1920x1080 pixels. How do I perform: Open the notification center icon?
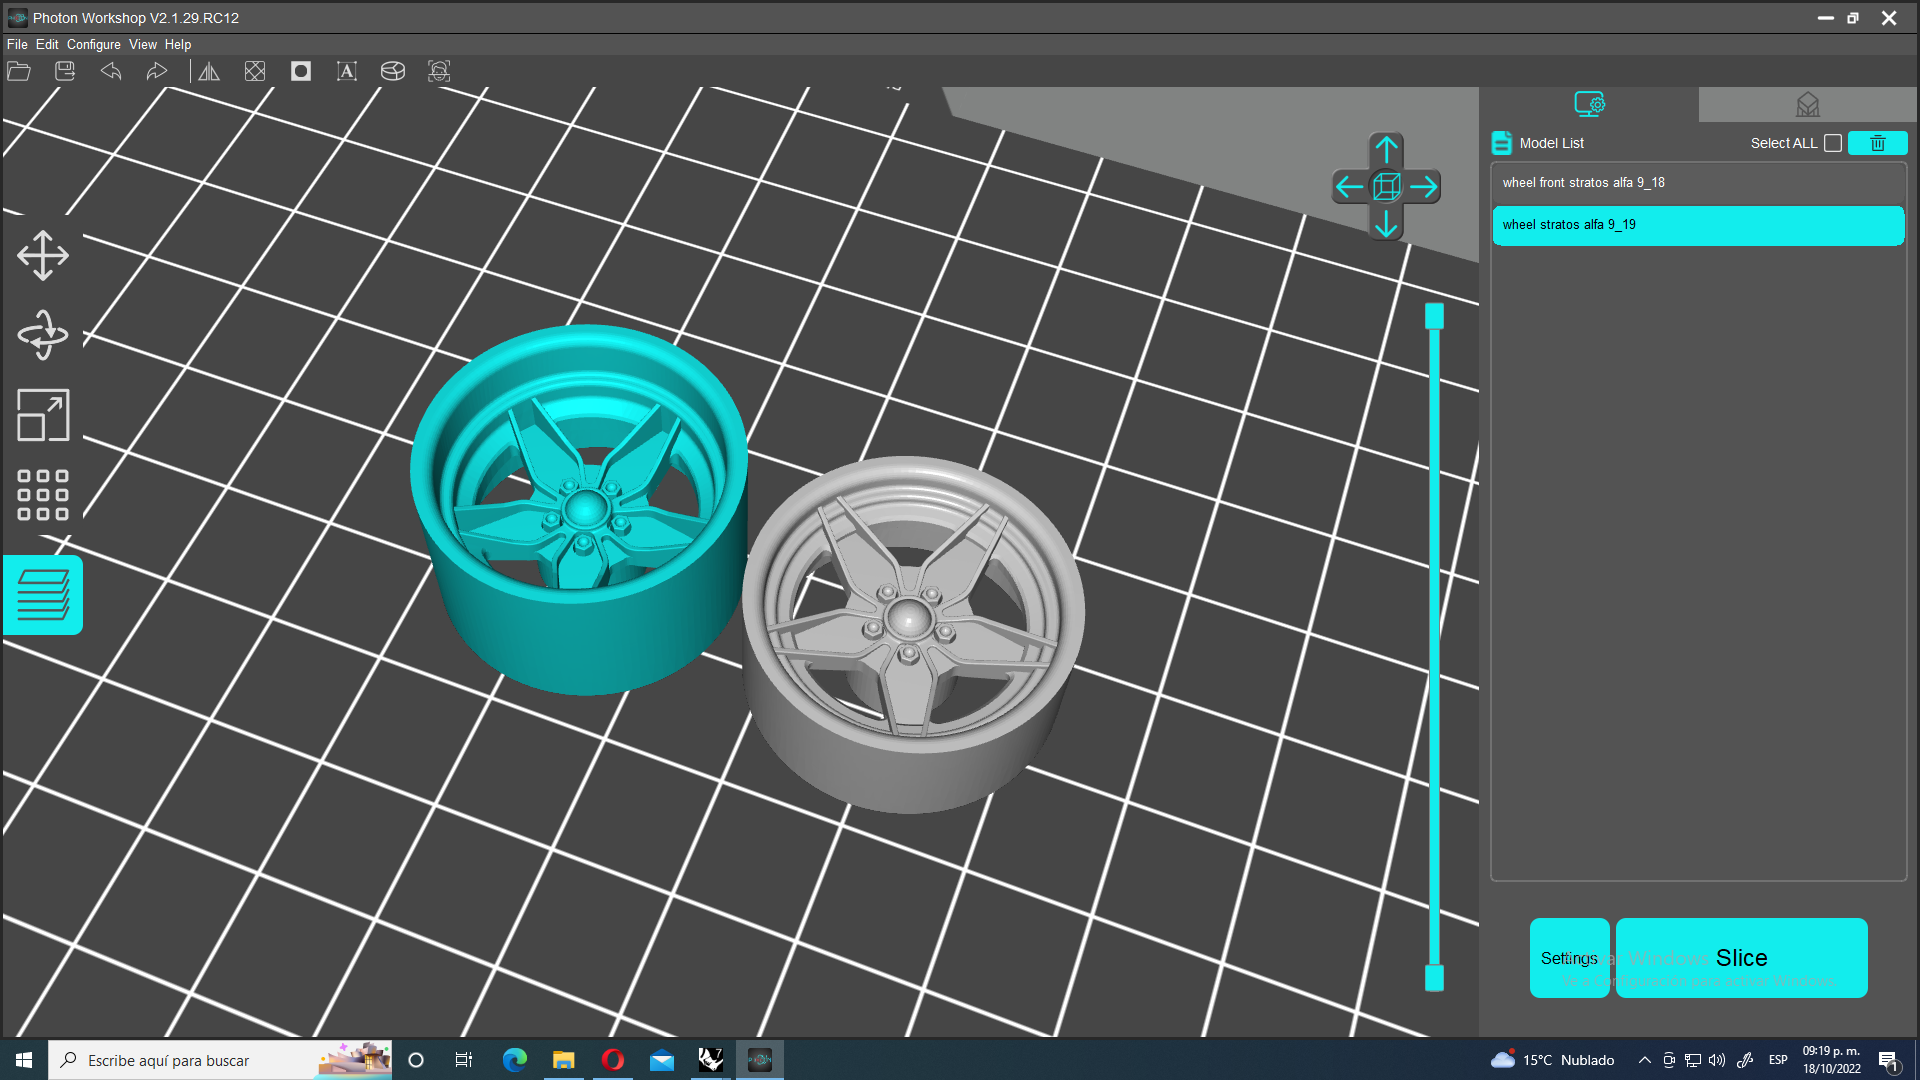(1888, 1061)
